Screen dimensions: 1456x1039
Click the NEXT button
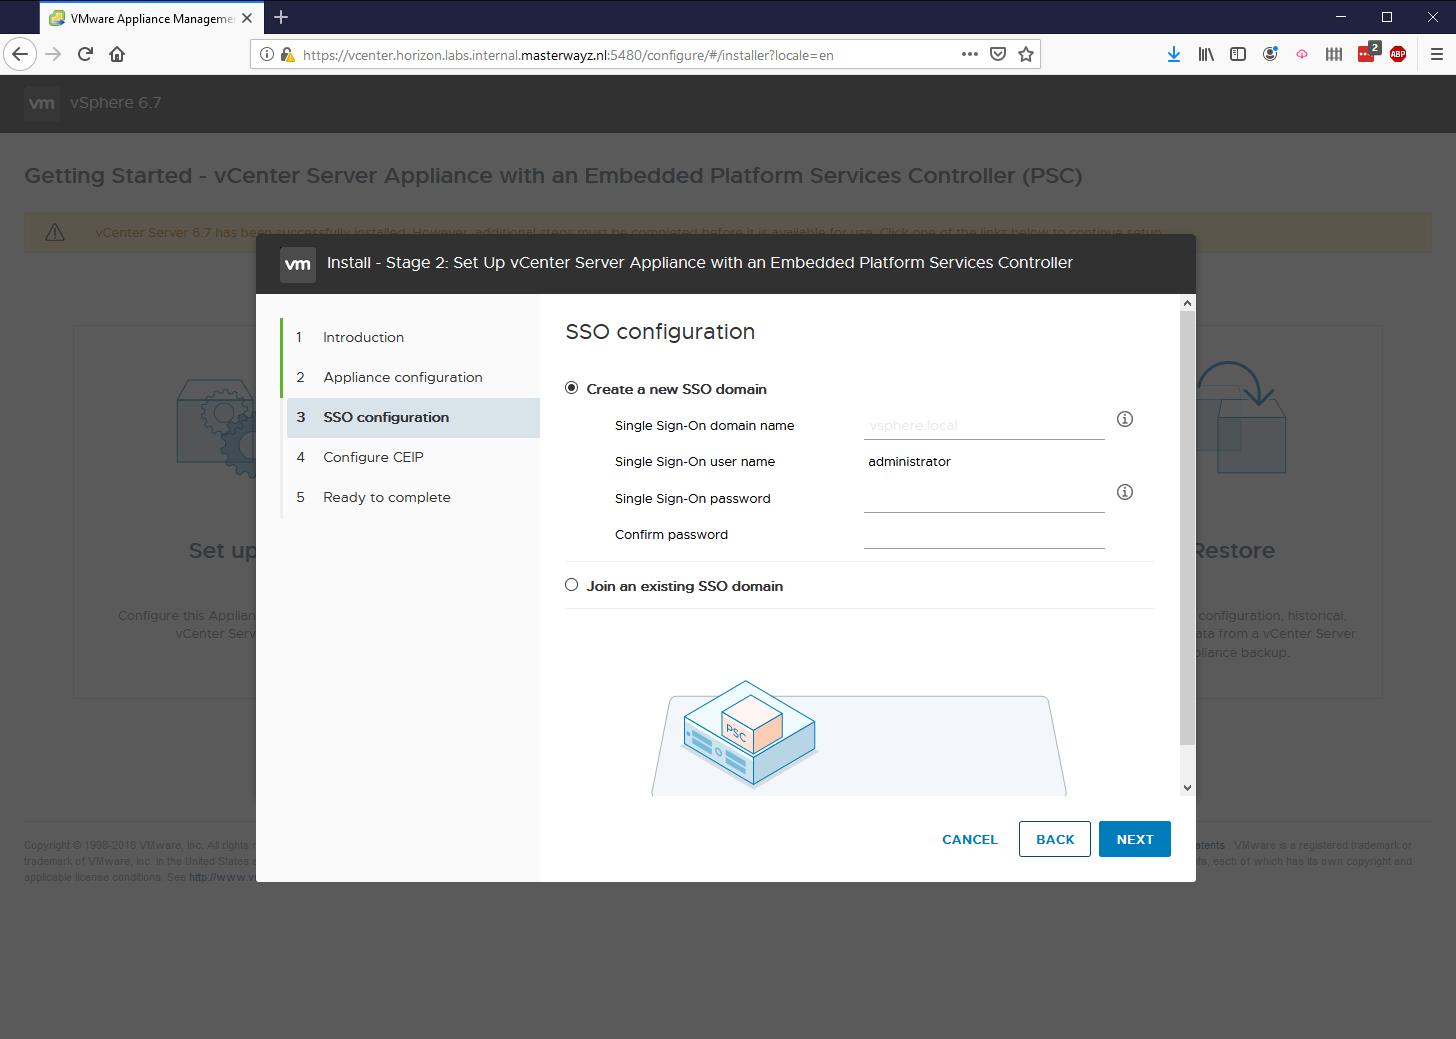1135,839
